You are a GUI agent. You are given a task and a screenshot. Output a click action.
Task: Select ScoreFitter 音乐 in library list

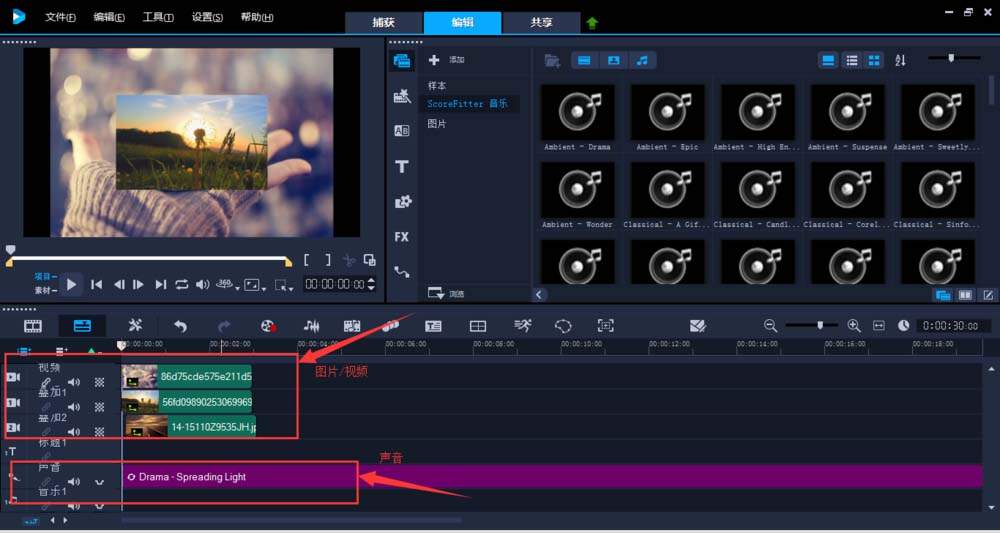click(x=469, y=103)
